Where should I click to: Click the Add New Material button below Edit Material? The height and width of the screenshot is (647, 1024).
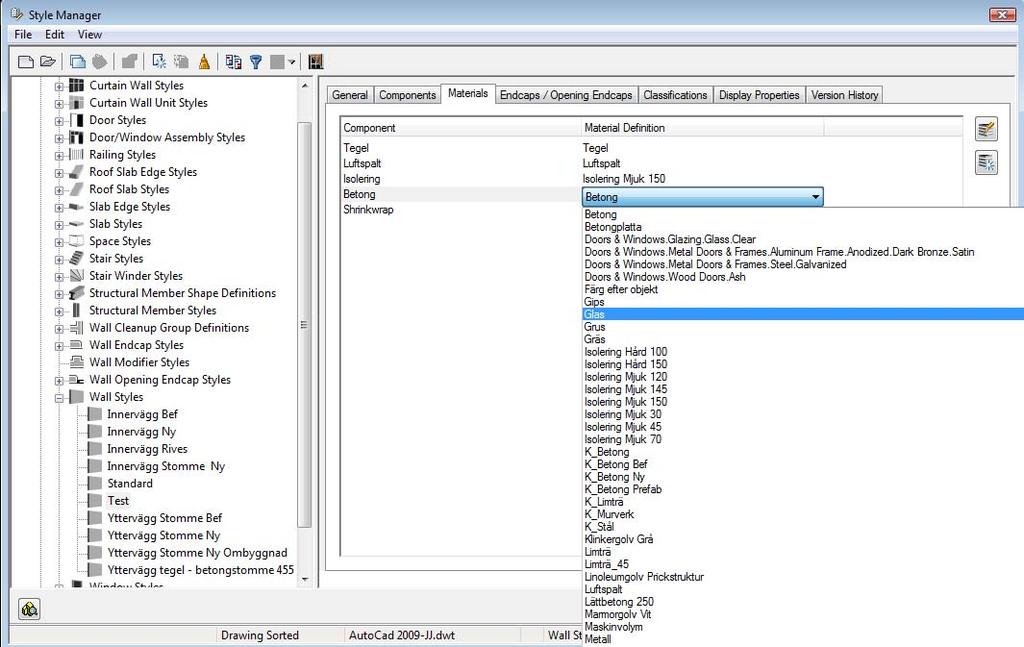click(986, 162)
